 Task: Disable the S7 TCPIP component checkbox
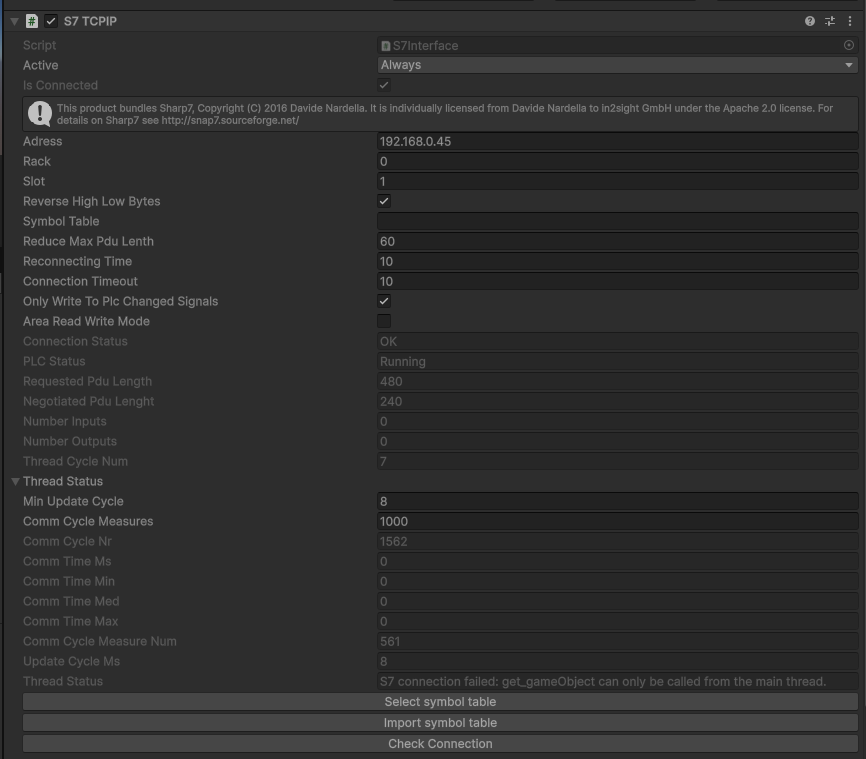pos(51,21)
